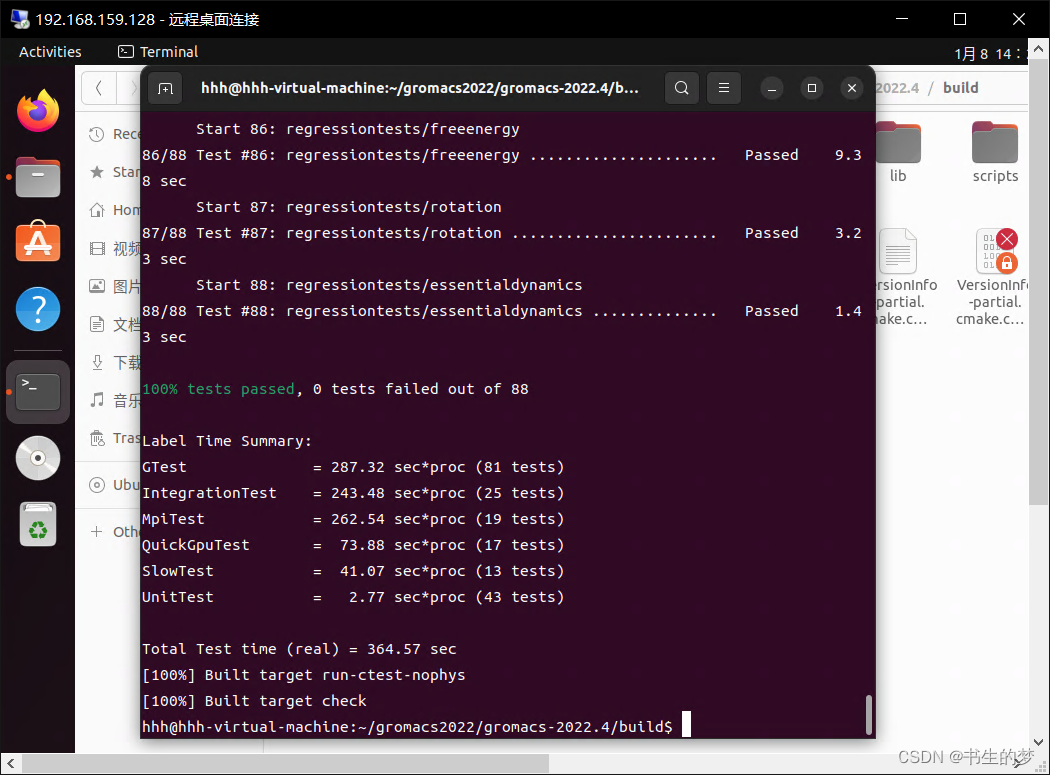
Task: Open the lib folder in Files
Action: pos(898,153)
